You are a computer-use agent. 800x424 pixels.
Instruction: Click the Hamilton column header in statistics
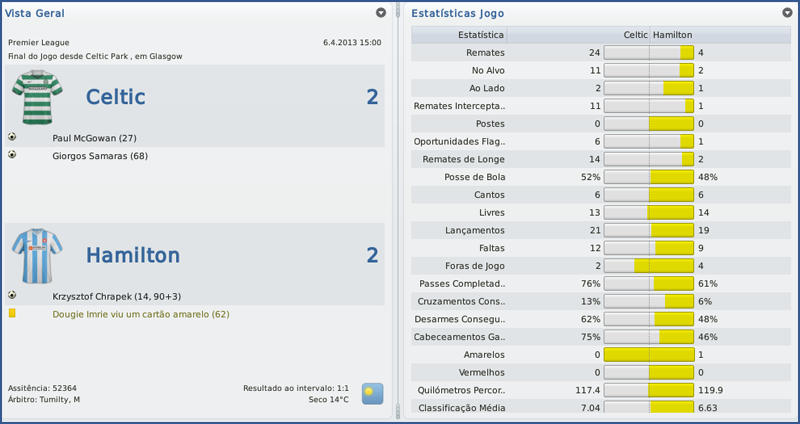[x=672, y=35]
